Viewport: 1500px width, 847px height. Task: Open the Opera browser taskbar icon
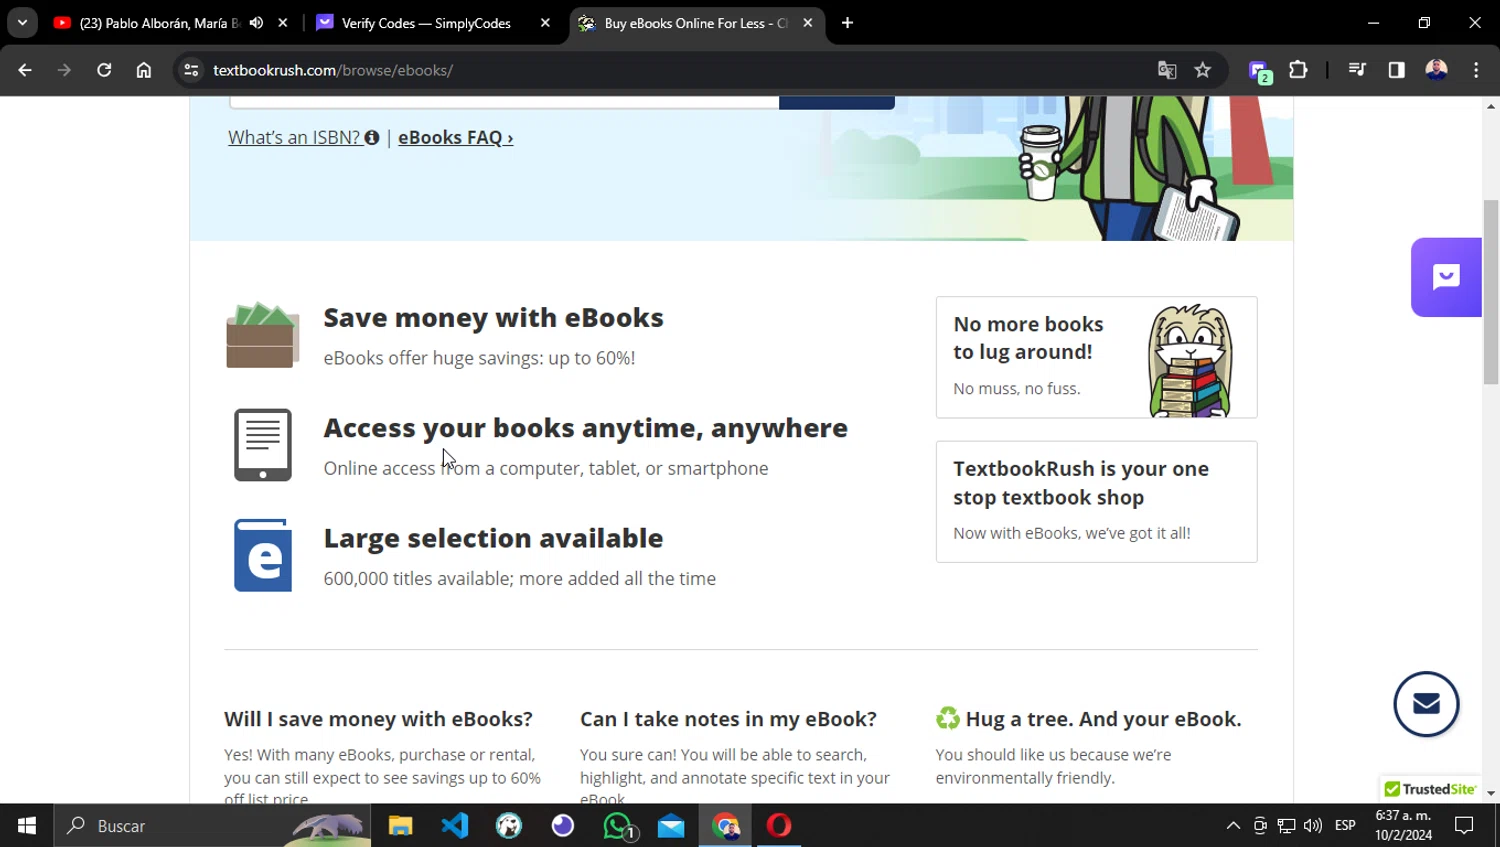[779, 826]
